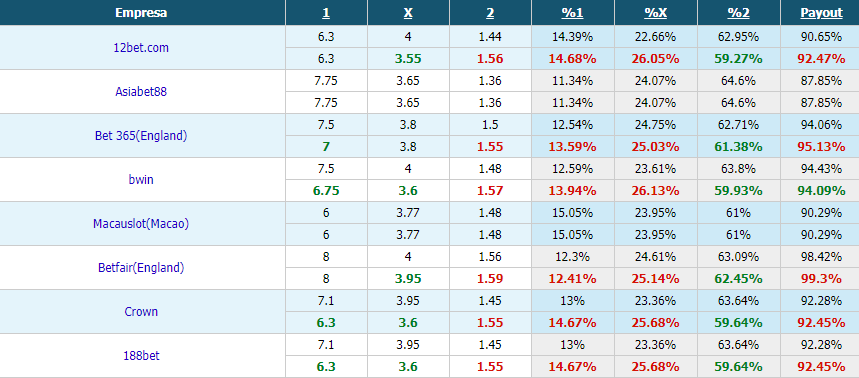859x378 pixels.
Task: Open the 12bet.com bookmaker link
Action: point(141,48)
